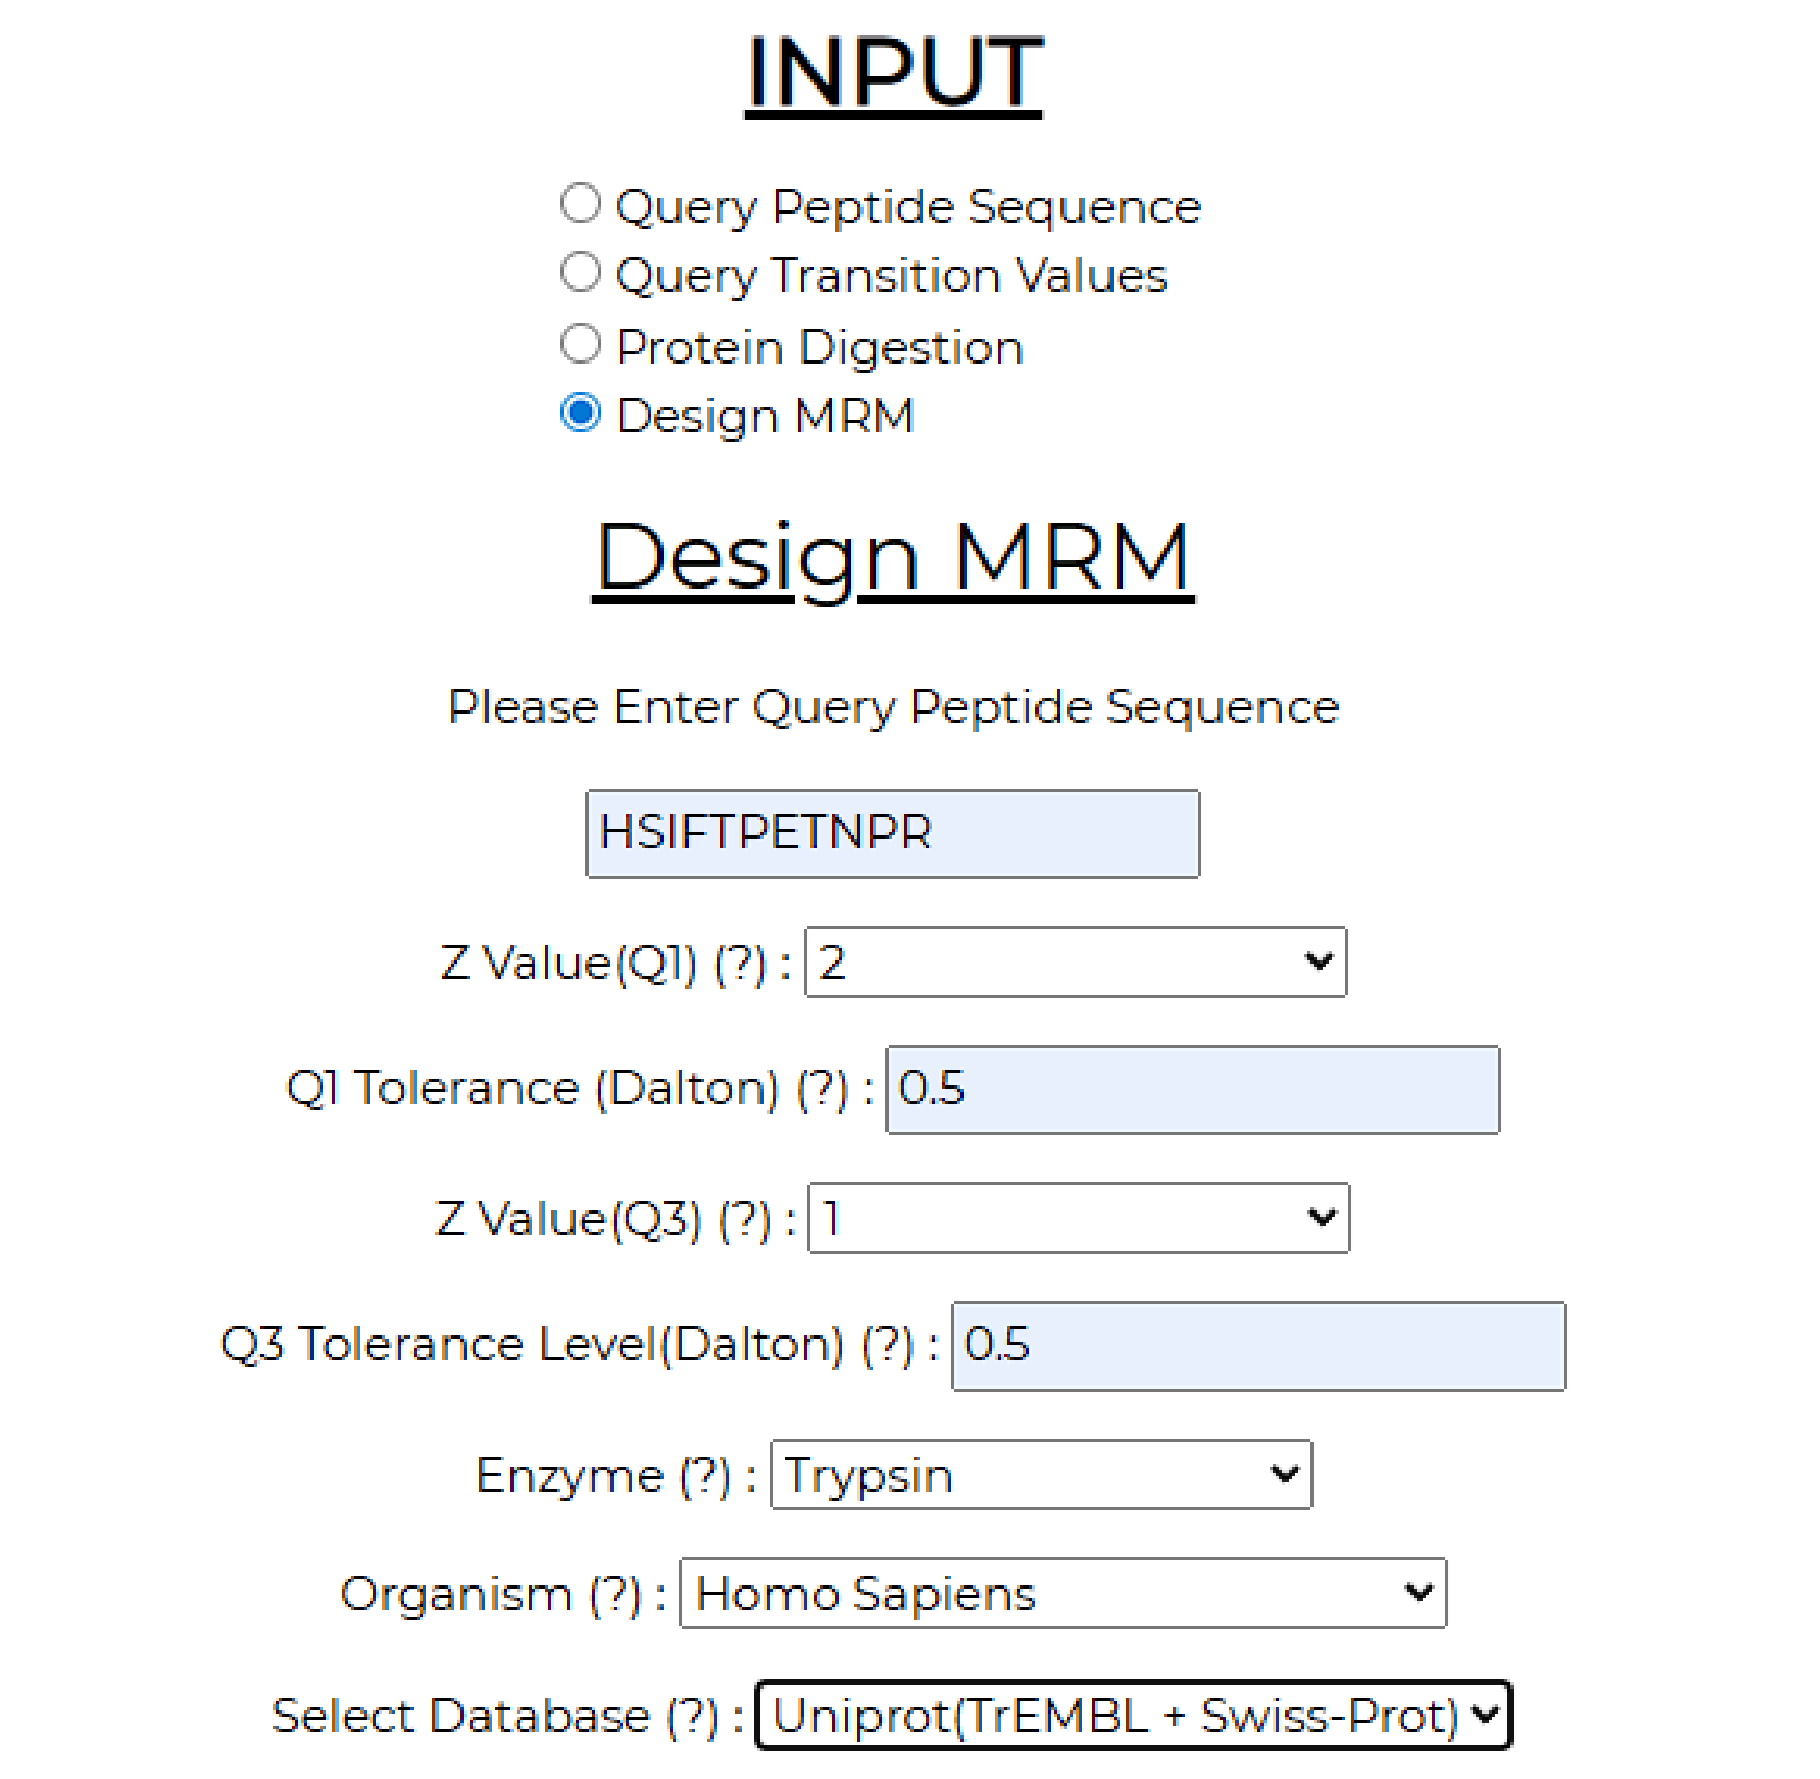Click the help (?) beside Select Database
This screenshot has width=1820, height=1779.
[692, 1717]
